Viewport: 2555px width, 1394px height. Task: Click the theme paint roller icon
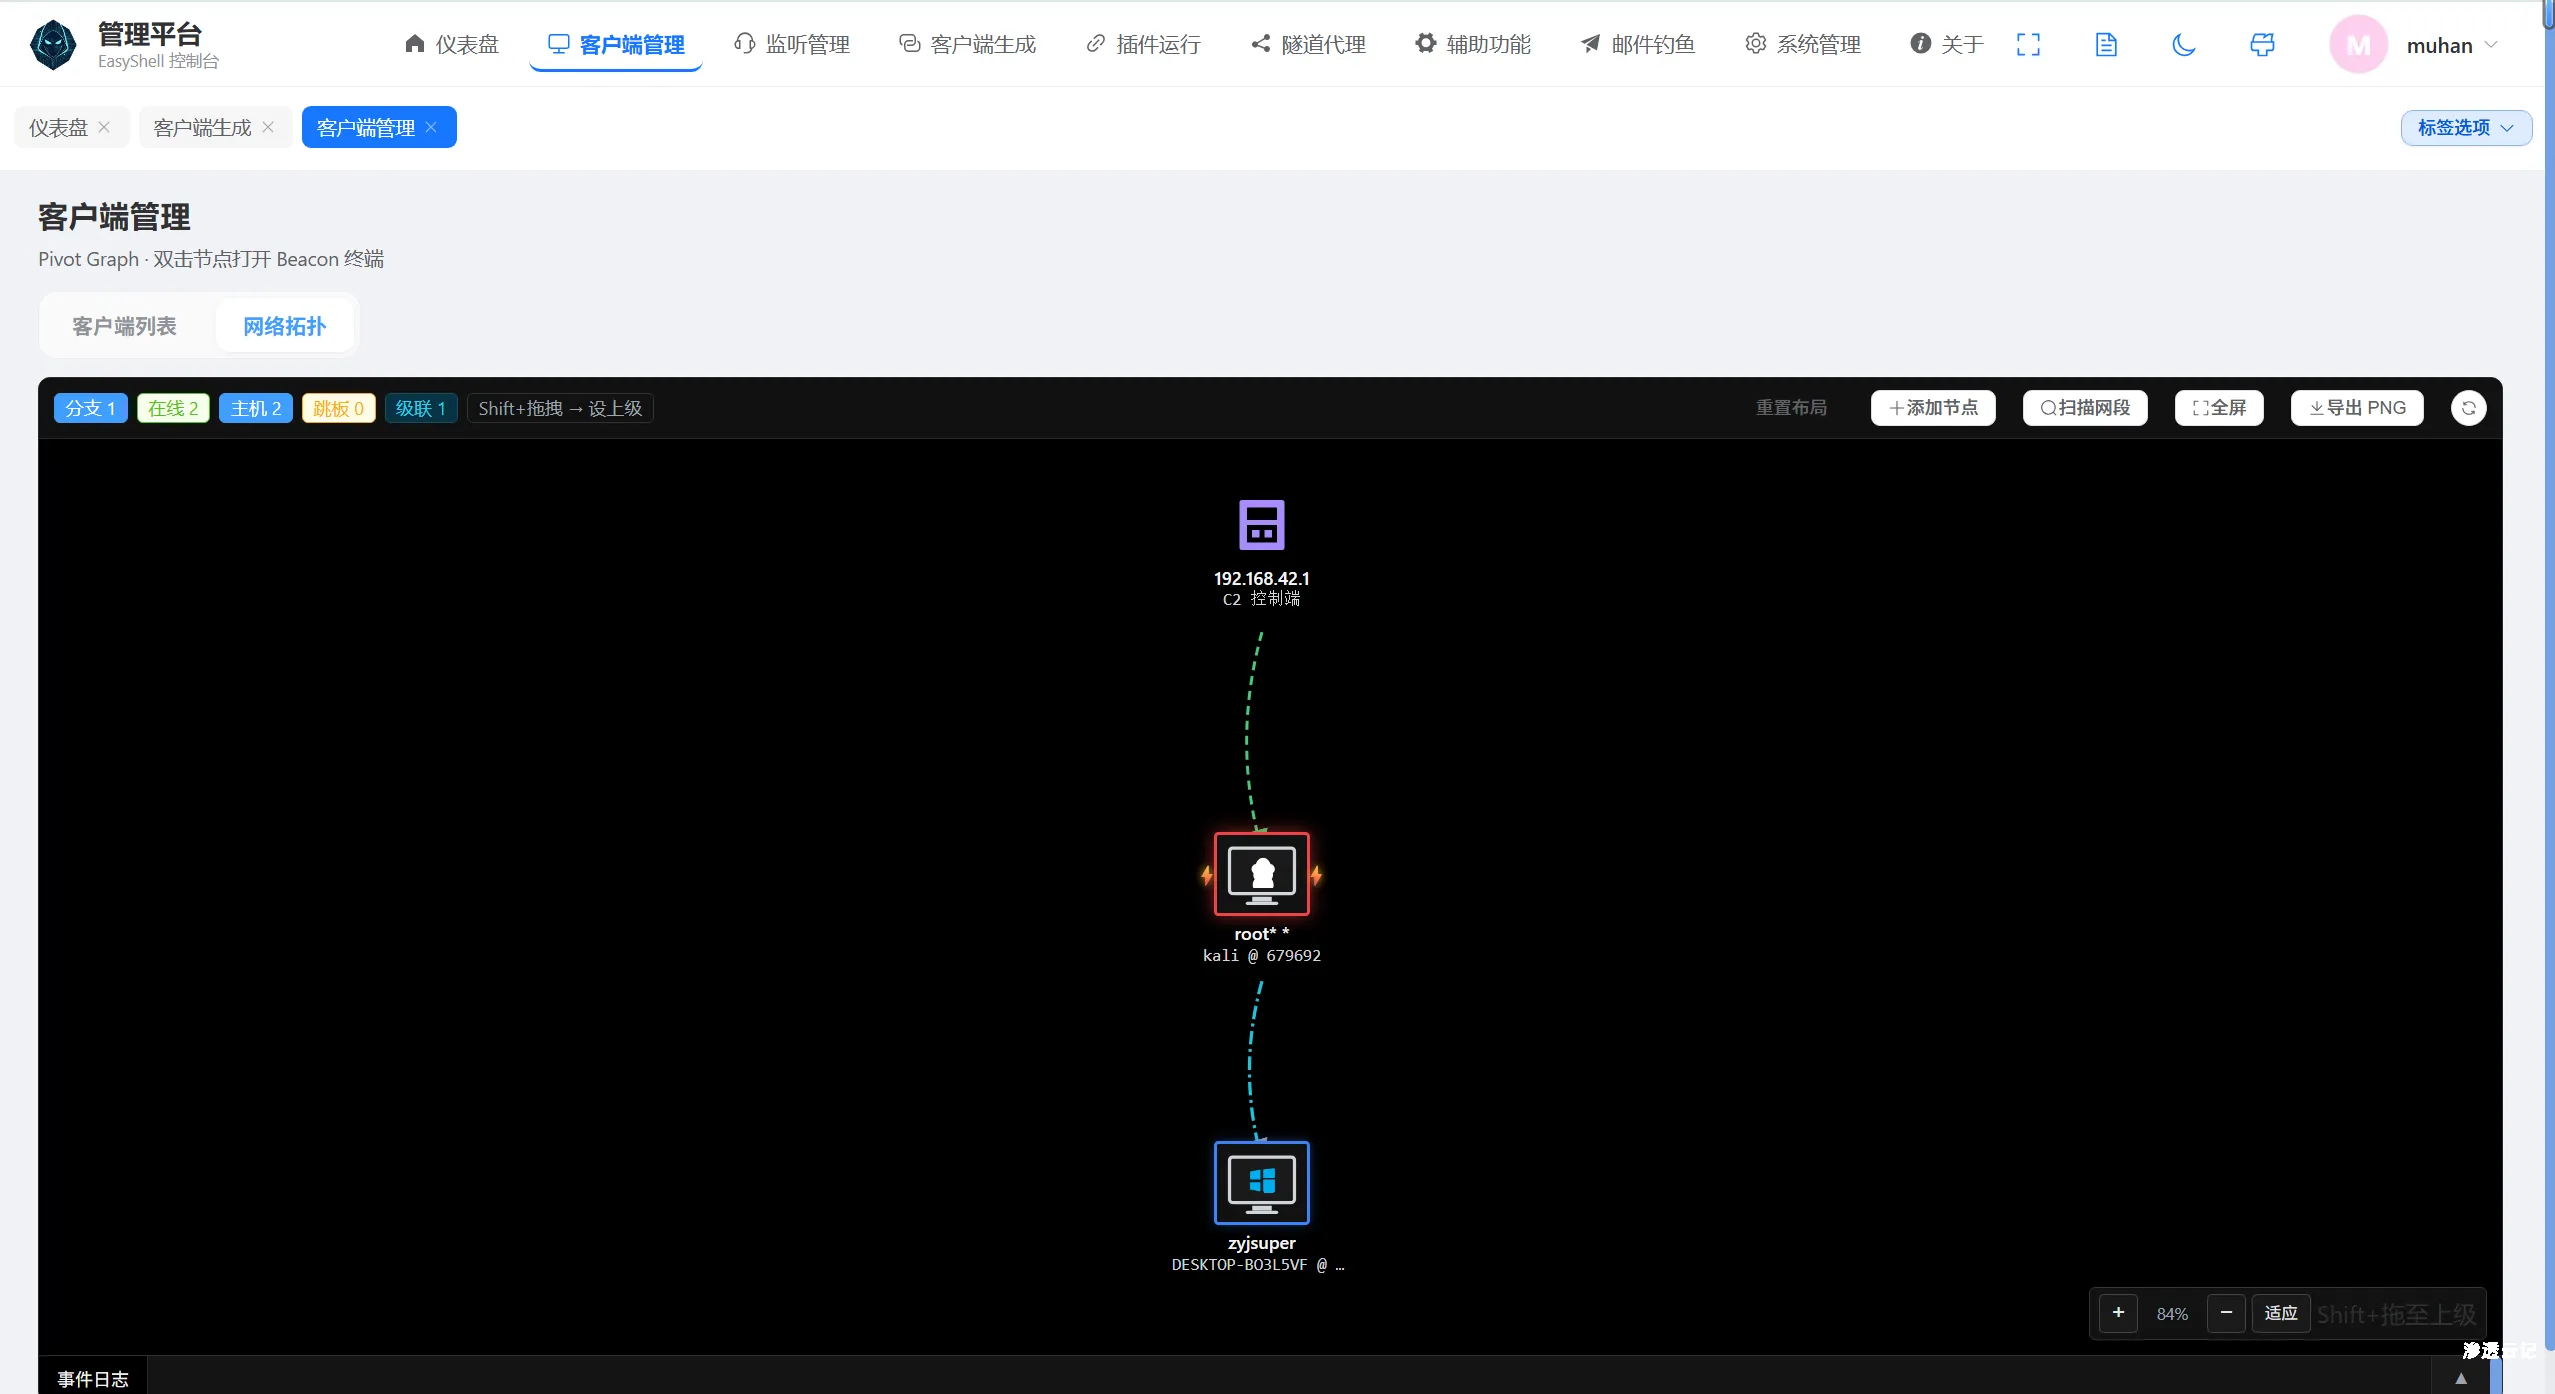pyautogui.click(x=2262, y=44)
